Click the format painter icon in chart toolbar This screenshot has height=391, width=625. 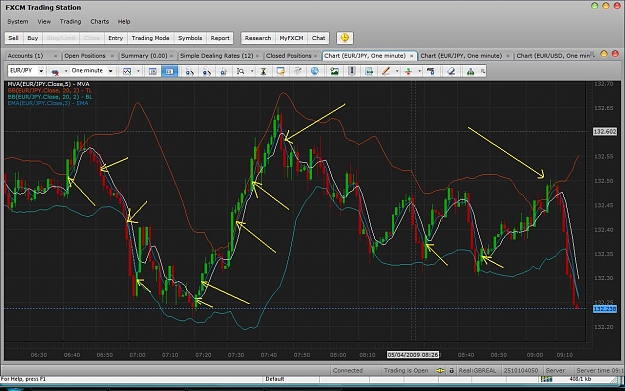pyautogui.click(x=430, y=71)
